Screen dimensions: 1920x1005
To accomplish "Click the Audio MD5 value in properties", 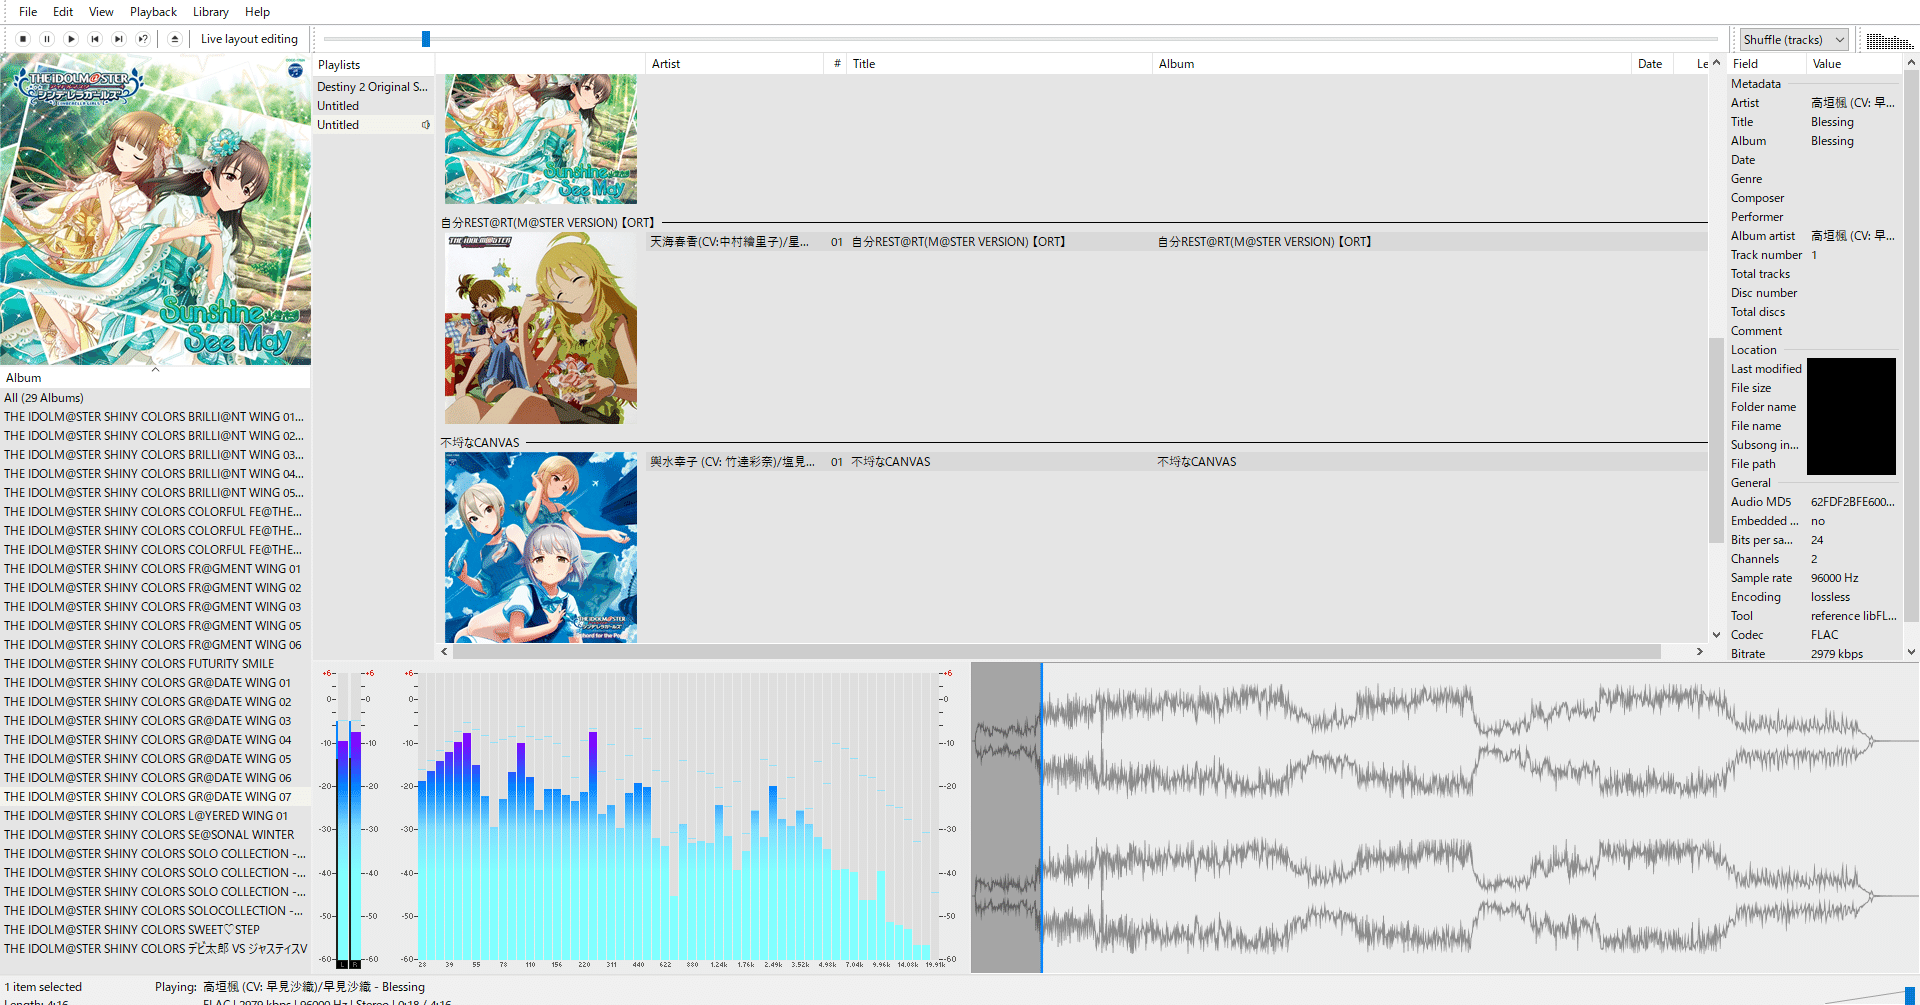I will (1852, 502).
